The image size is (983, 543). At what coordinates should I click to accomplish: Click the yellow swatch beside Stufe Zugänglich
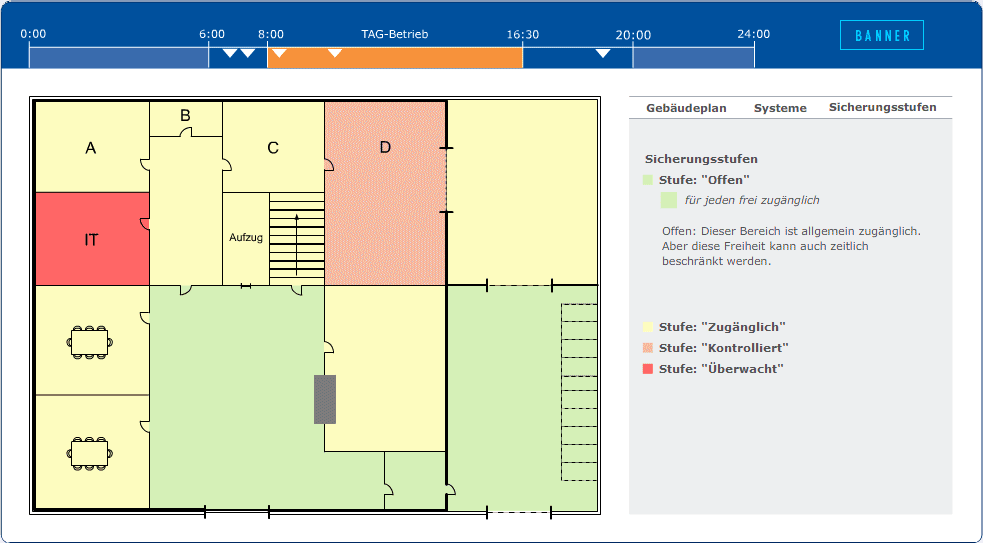[x=648, y=327]
